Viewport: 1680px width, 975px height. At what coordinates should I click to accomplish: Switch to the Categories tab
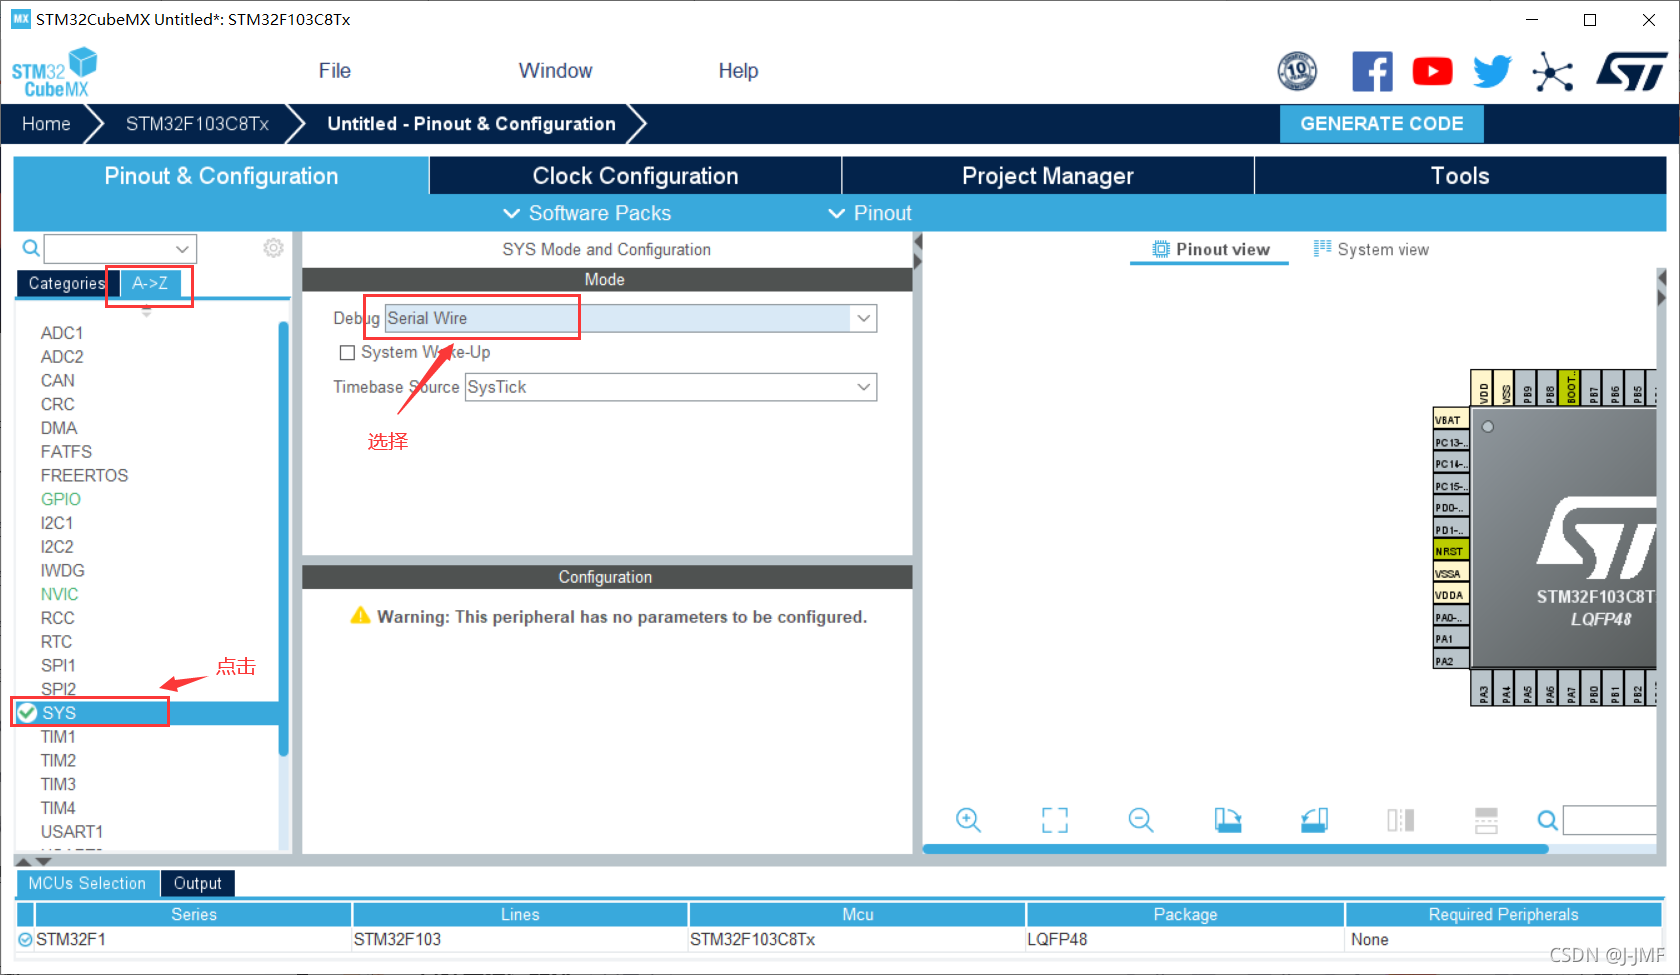(x=67, y=283)
